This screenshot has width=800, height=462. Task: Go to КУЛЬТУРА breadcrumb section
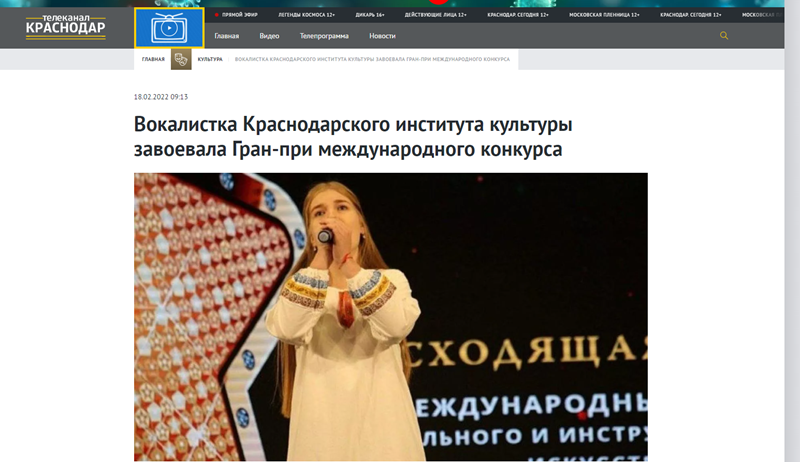pyautogui.click(x=210, y=59)
